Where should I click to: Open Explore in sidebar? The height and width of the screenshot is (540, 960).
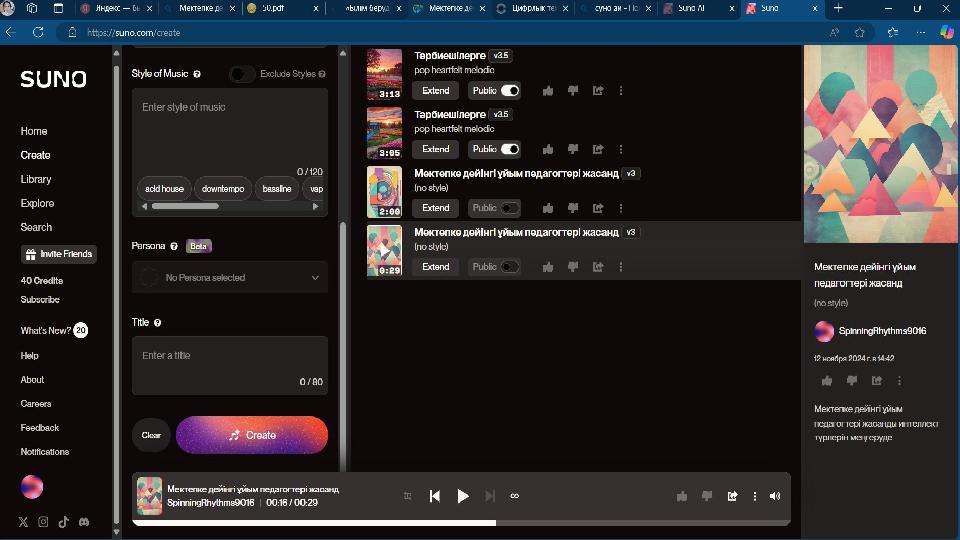pyautogui.click(x=37, y=203)
